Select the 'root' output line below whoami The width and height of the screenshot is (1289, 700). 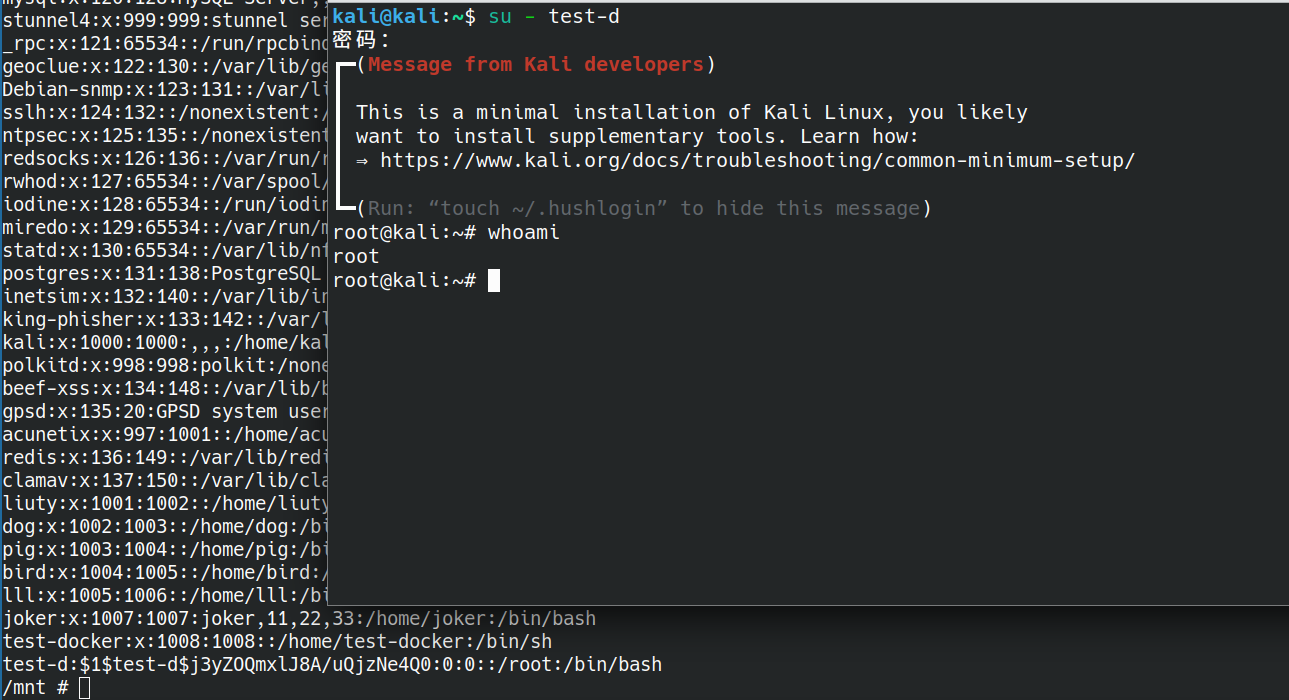[356, 256]
